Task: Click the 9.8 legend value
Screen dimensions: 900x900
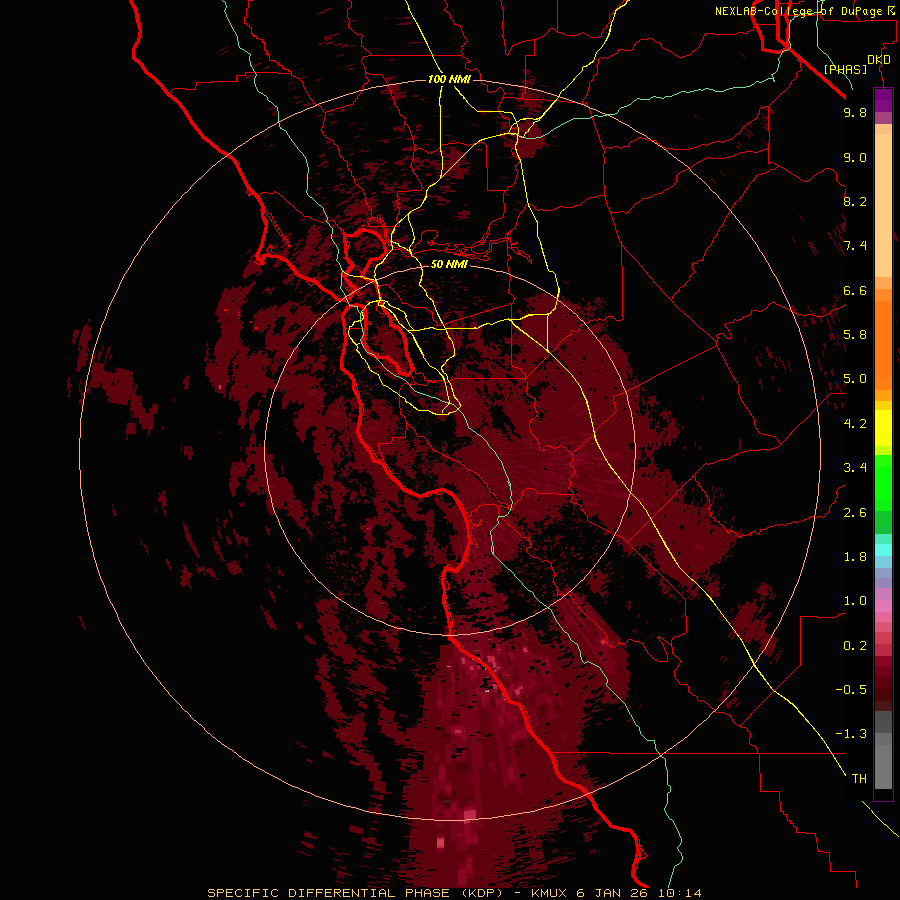Action: (x=855, y=112)
